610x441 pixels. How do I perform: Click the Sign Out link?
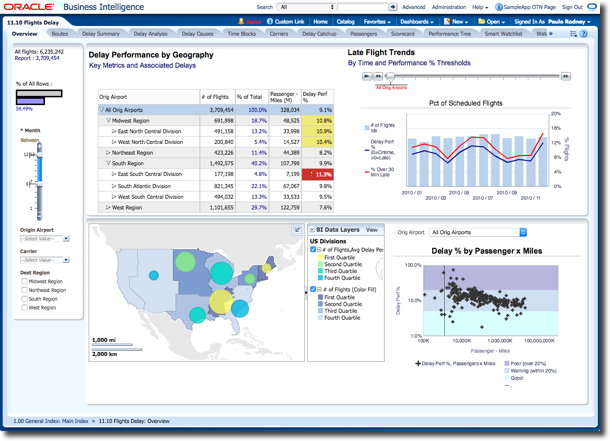(572, 7)
